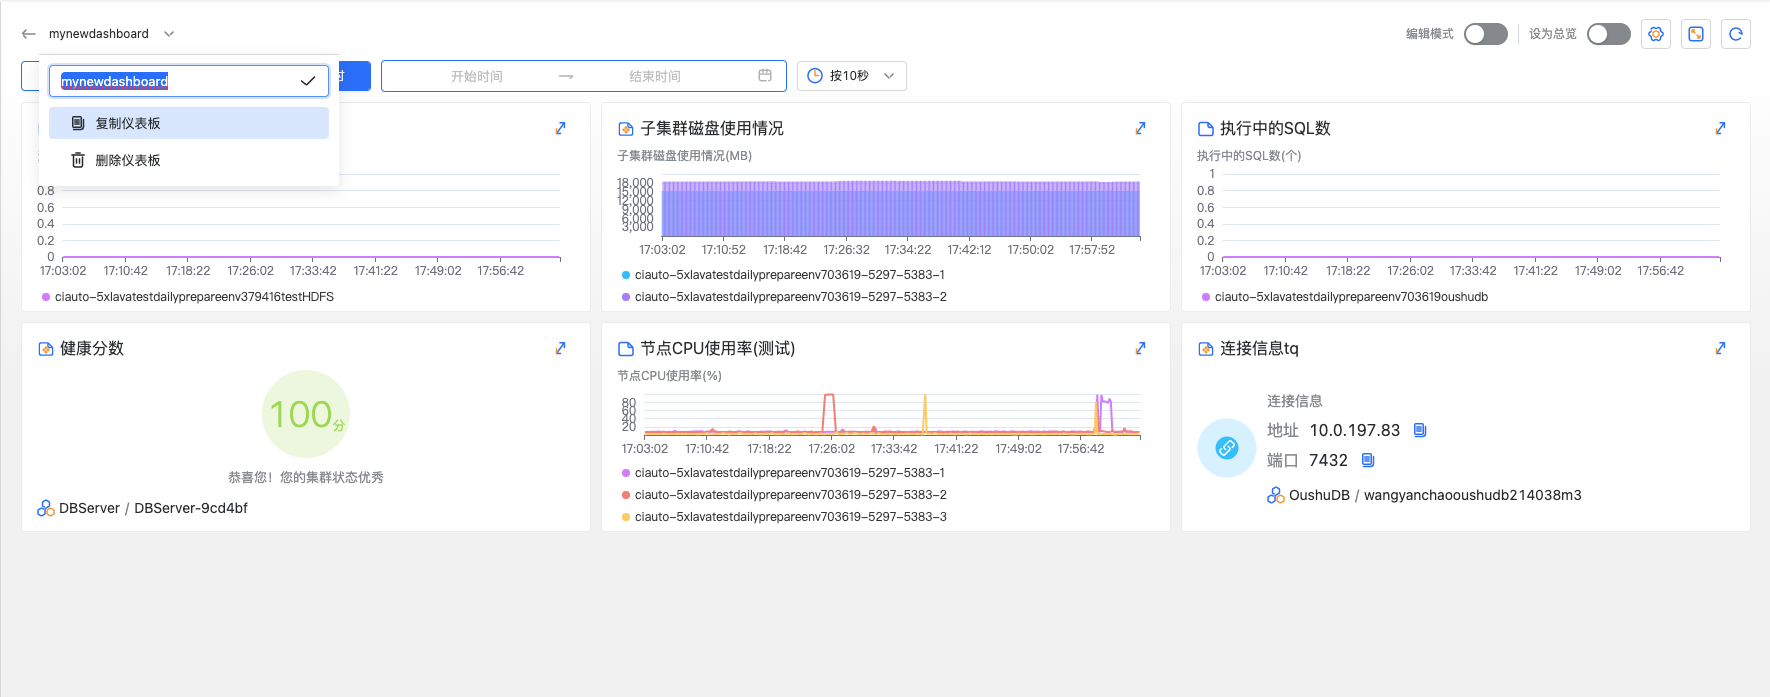This screenshot has height=697, width=1770.
Task: Click the fullscreen layout icon at top right
Action: [1696, 34]
